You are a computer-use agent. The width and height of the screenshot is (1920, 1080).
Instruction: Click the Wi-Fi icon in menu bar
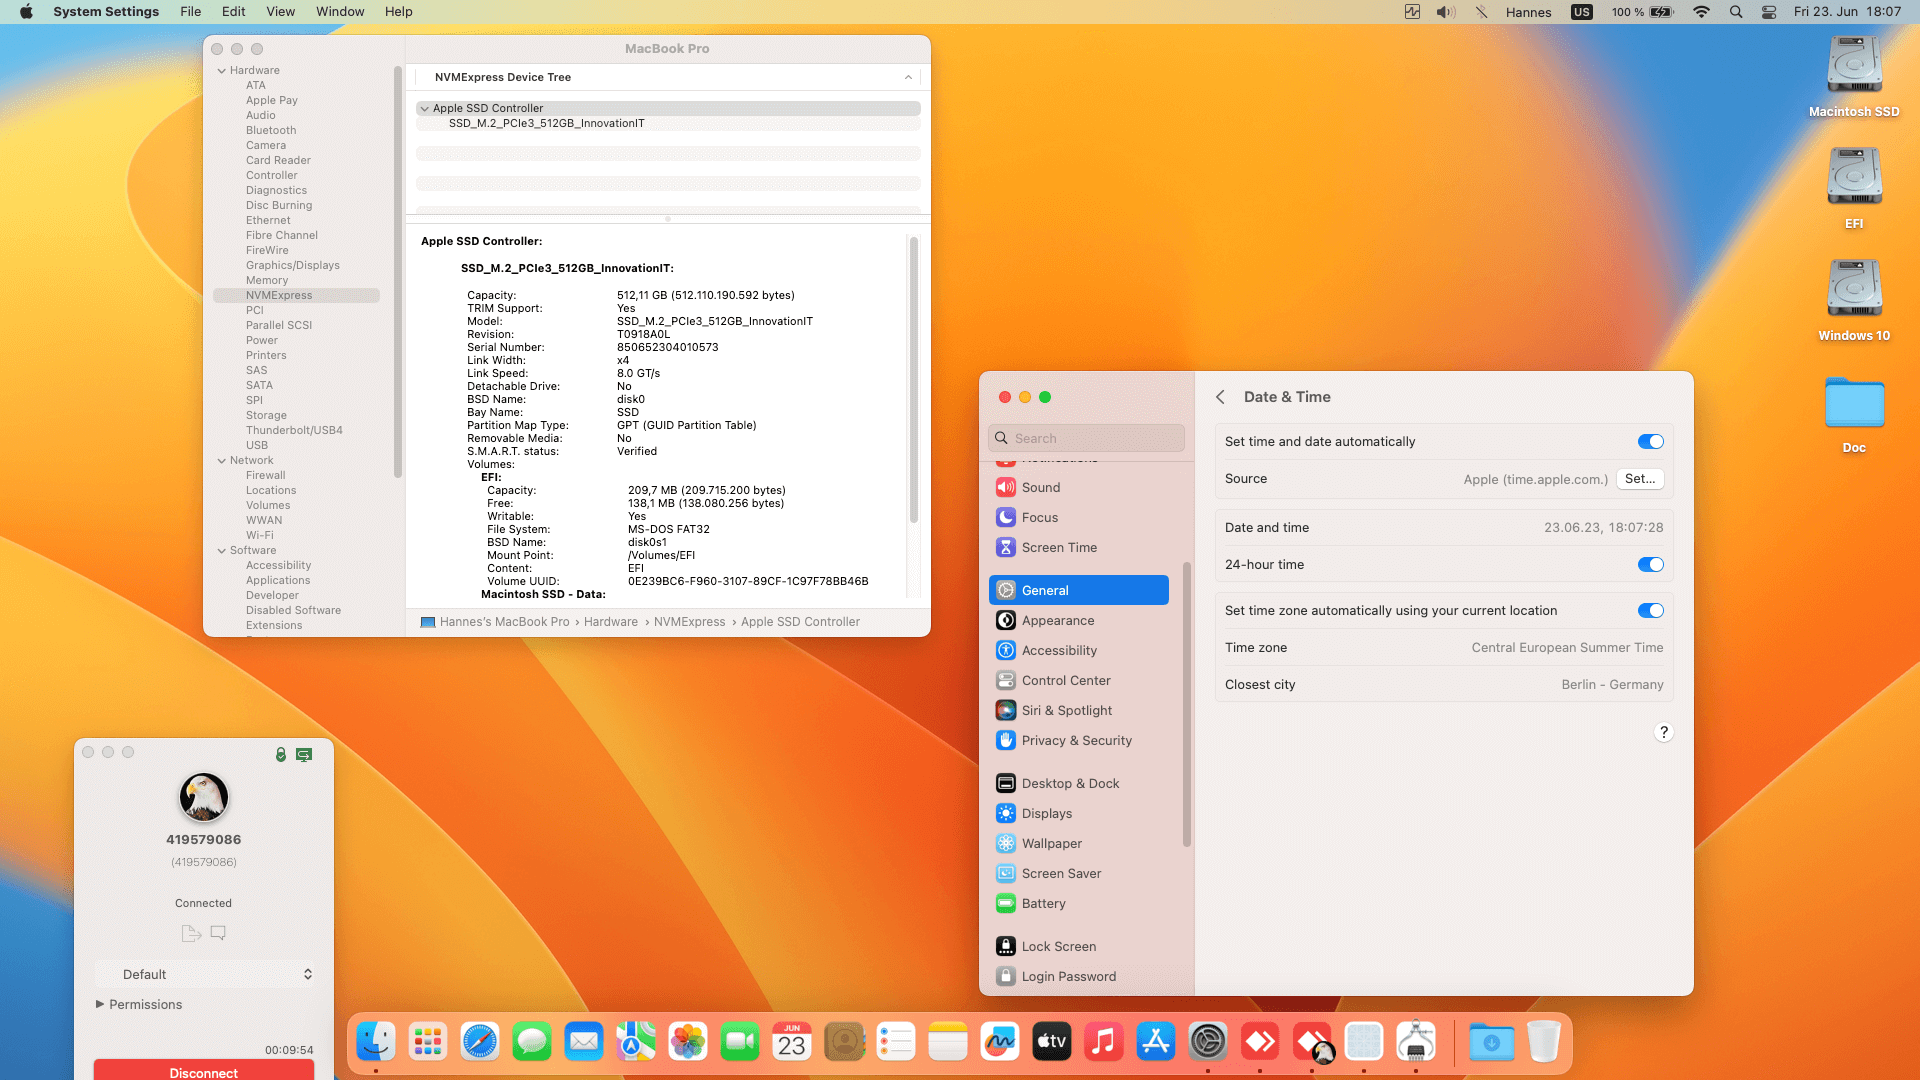(x=1701, y=12)
